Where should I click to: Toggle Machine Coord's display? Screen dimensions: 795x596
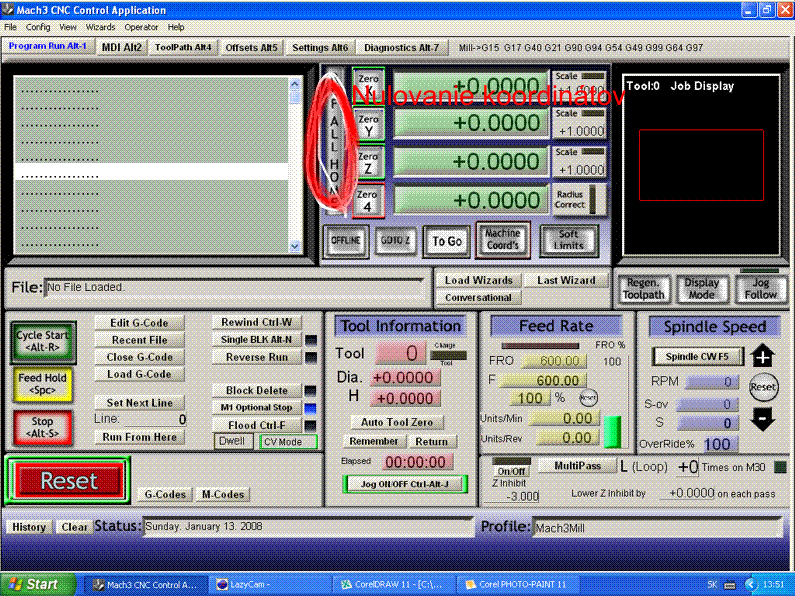502,239
